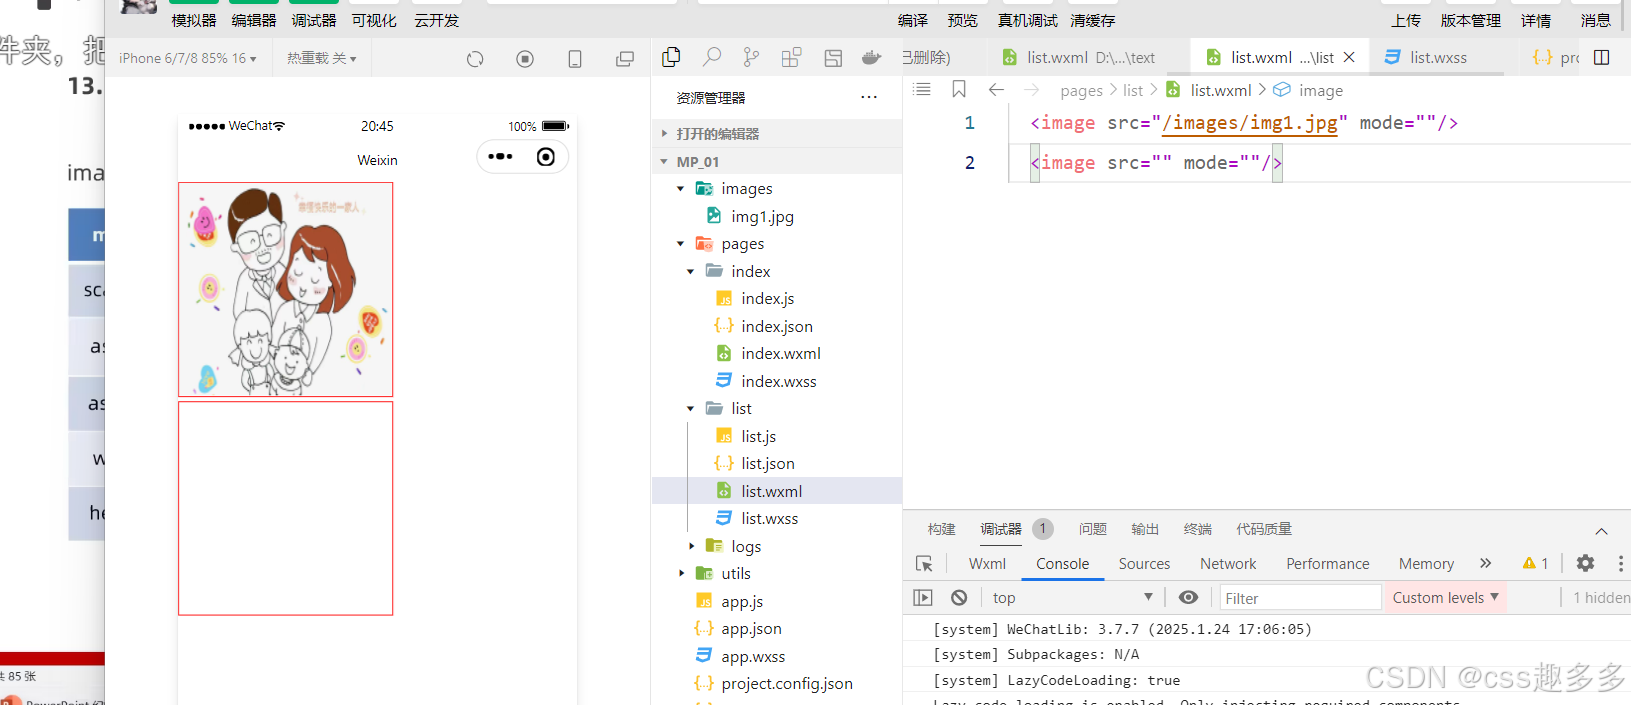Go forward with the right arrow icon
Viewport: 1631px width, 705px height.
[x=1031, y=90]
